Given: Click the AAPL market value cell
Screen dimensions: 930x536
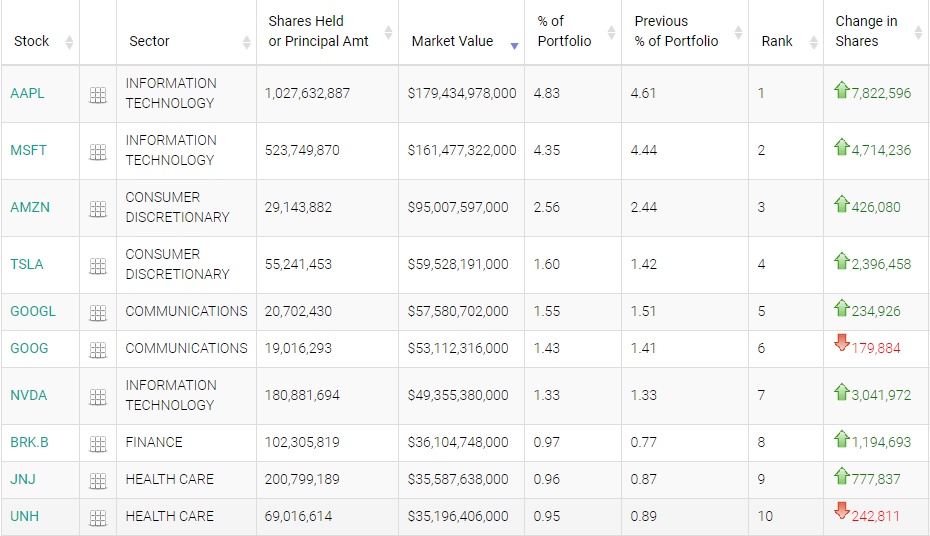Looking at the screenshot, I should [462, 94].
